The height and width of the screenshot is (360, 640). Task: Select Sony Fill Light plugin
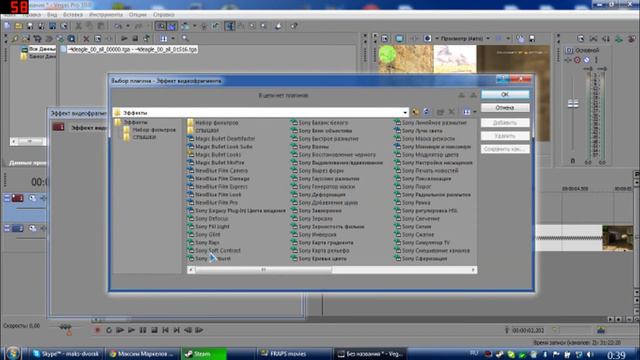tap(212, 227)
